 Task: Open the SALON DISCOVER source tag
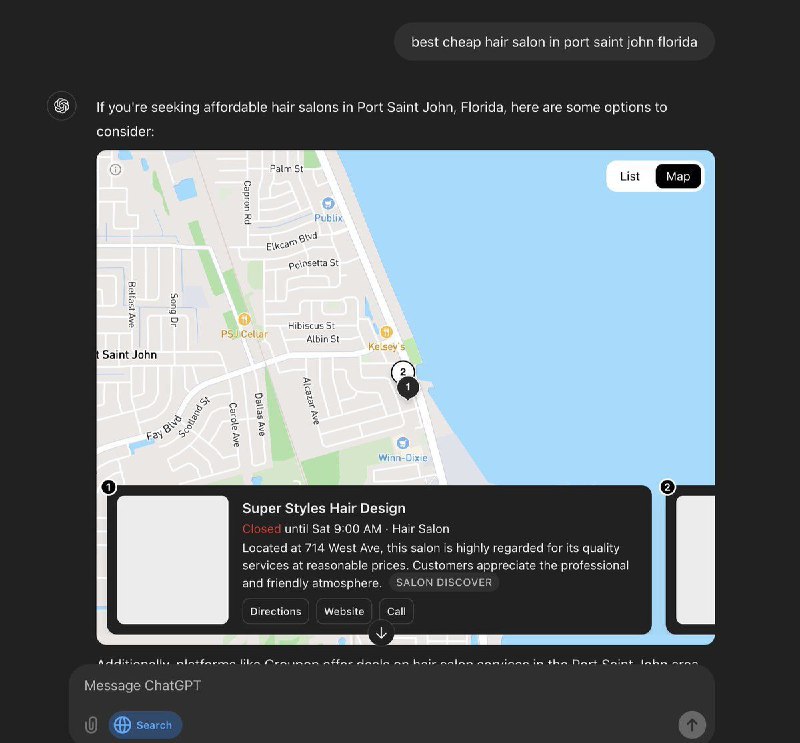pos(443,582)
